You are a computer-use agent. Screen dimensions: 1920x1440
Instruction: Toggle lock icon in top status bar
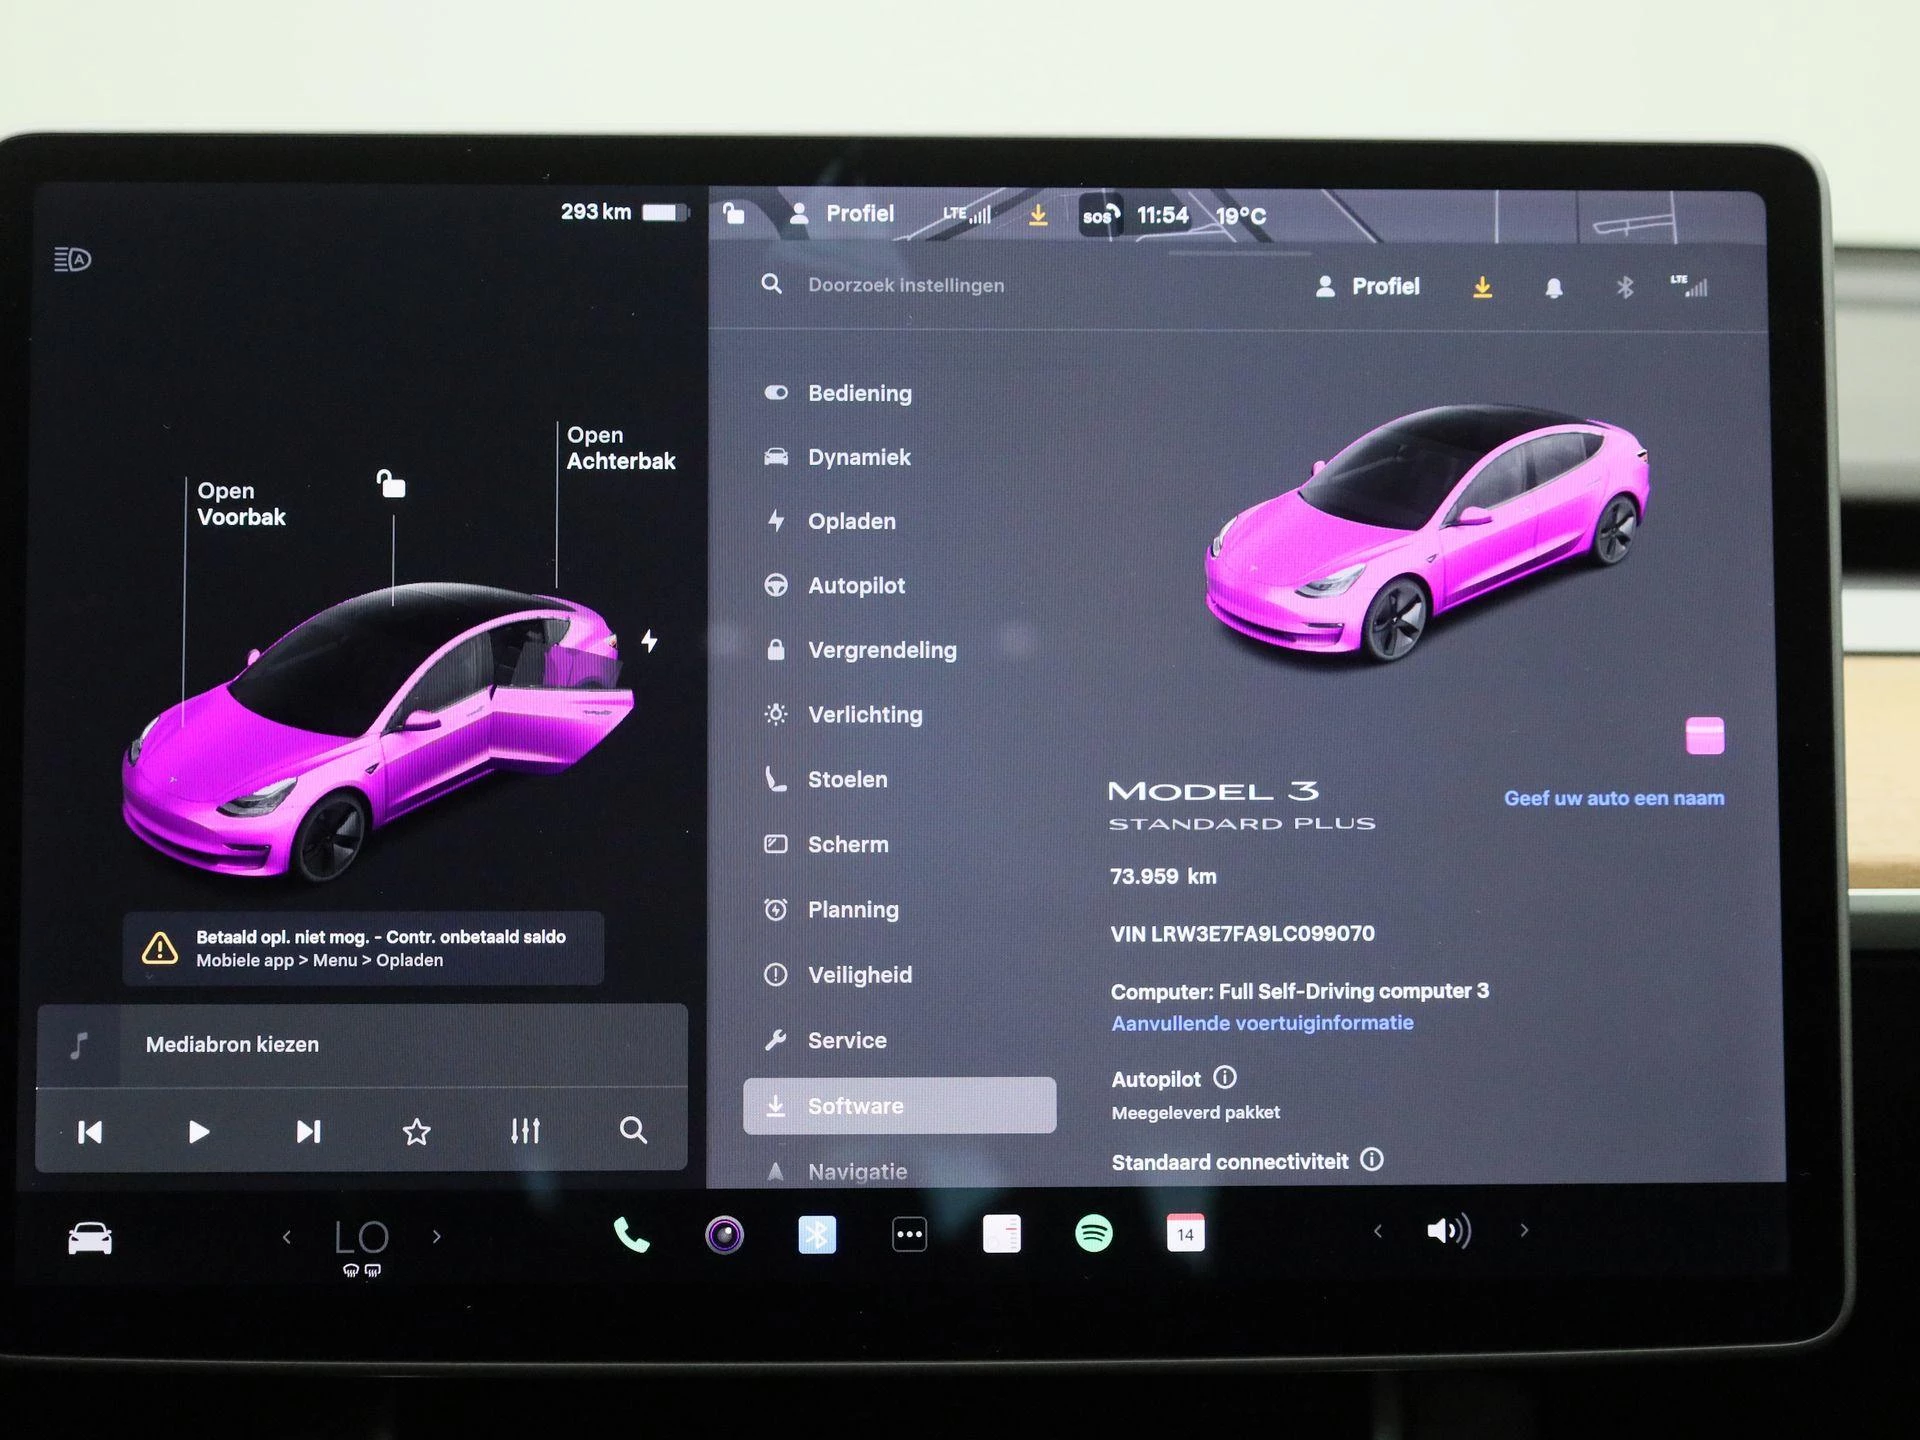pos(734,214)
